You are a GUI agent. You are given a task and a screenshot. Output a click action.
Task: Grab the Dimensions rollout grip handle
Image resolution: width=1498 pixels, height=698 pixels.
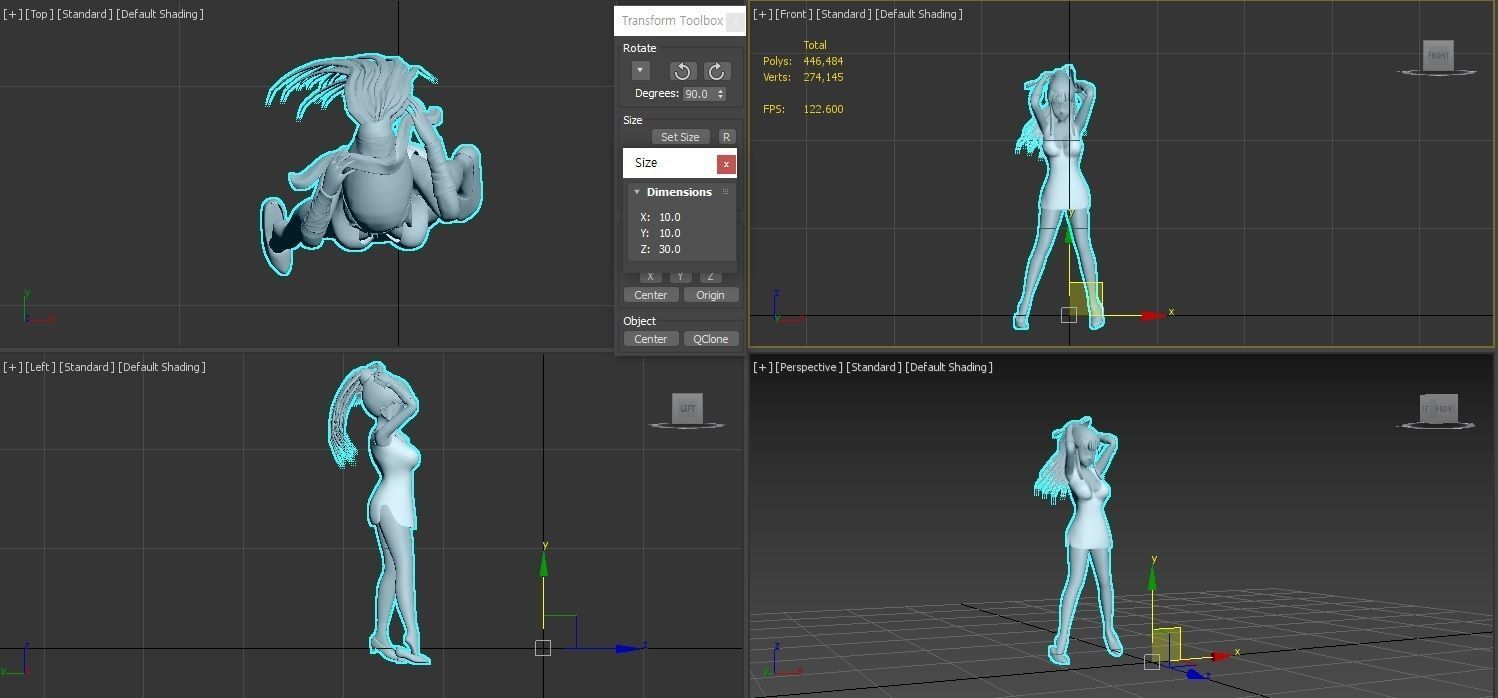[725, 191]
